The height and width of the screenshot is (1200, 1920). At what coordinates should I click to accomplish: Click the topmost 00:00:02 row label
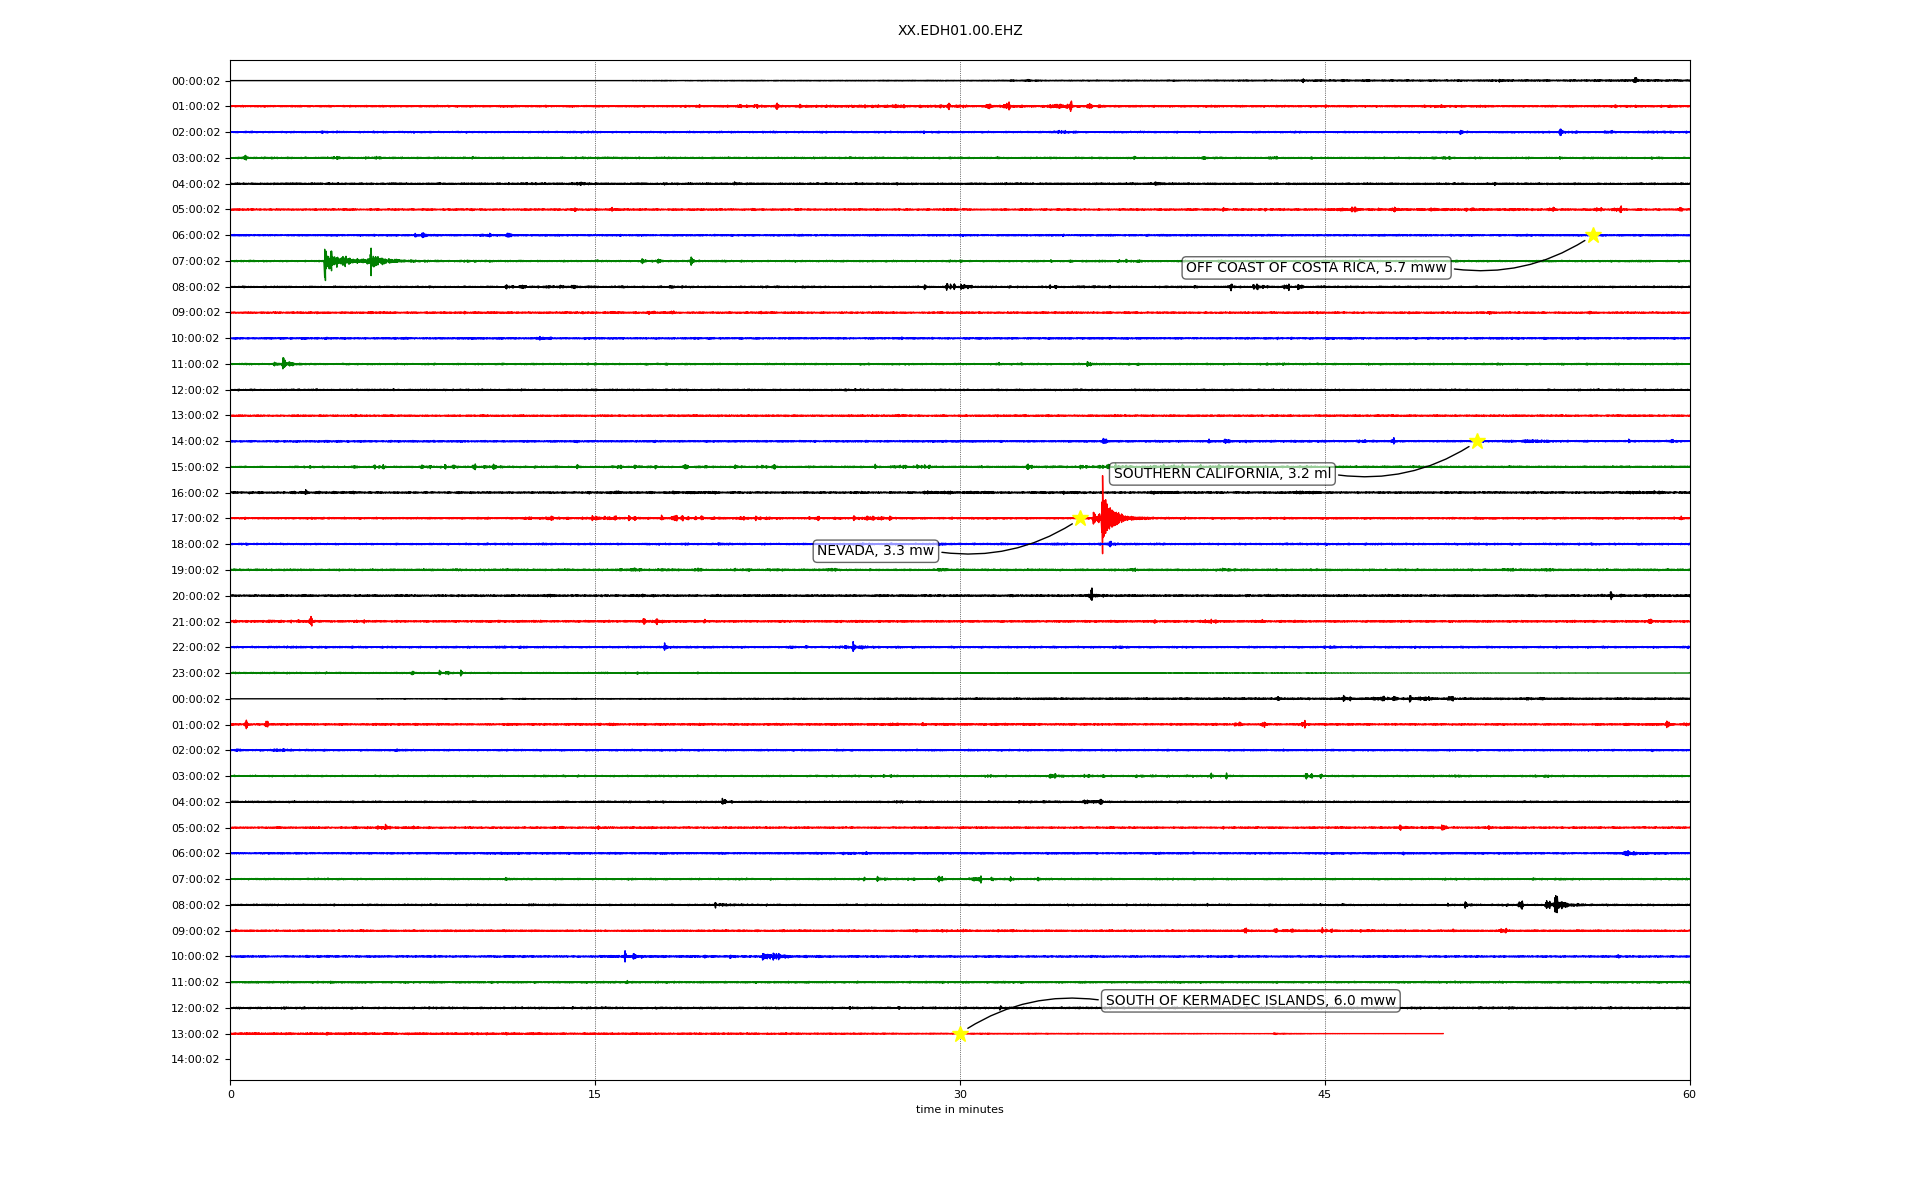point(196,81)
